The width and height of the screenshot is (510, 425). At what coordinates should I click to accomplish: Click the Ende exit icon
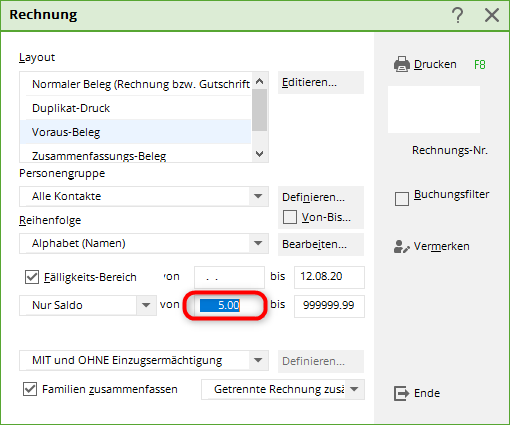401,393
